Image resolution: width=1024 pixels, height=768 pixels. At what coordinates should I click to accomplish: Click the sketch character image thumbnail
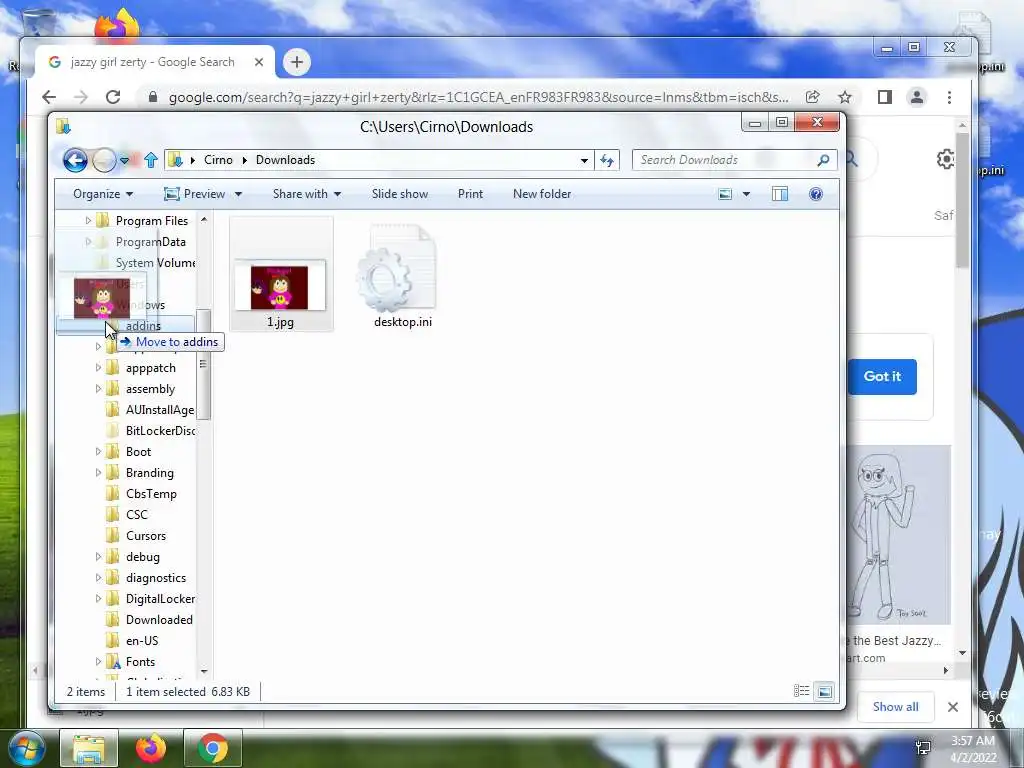(x=899, y=534)
